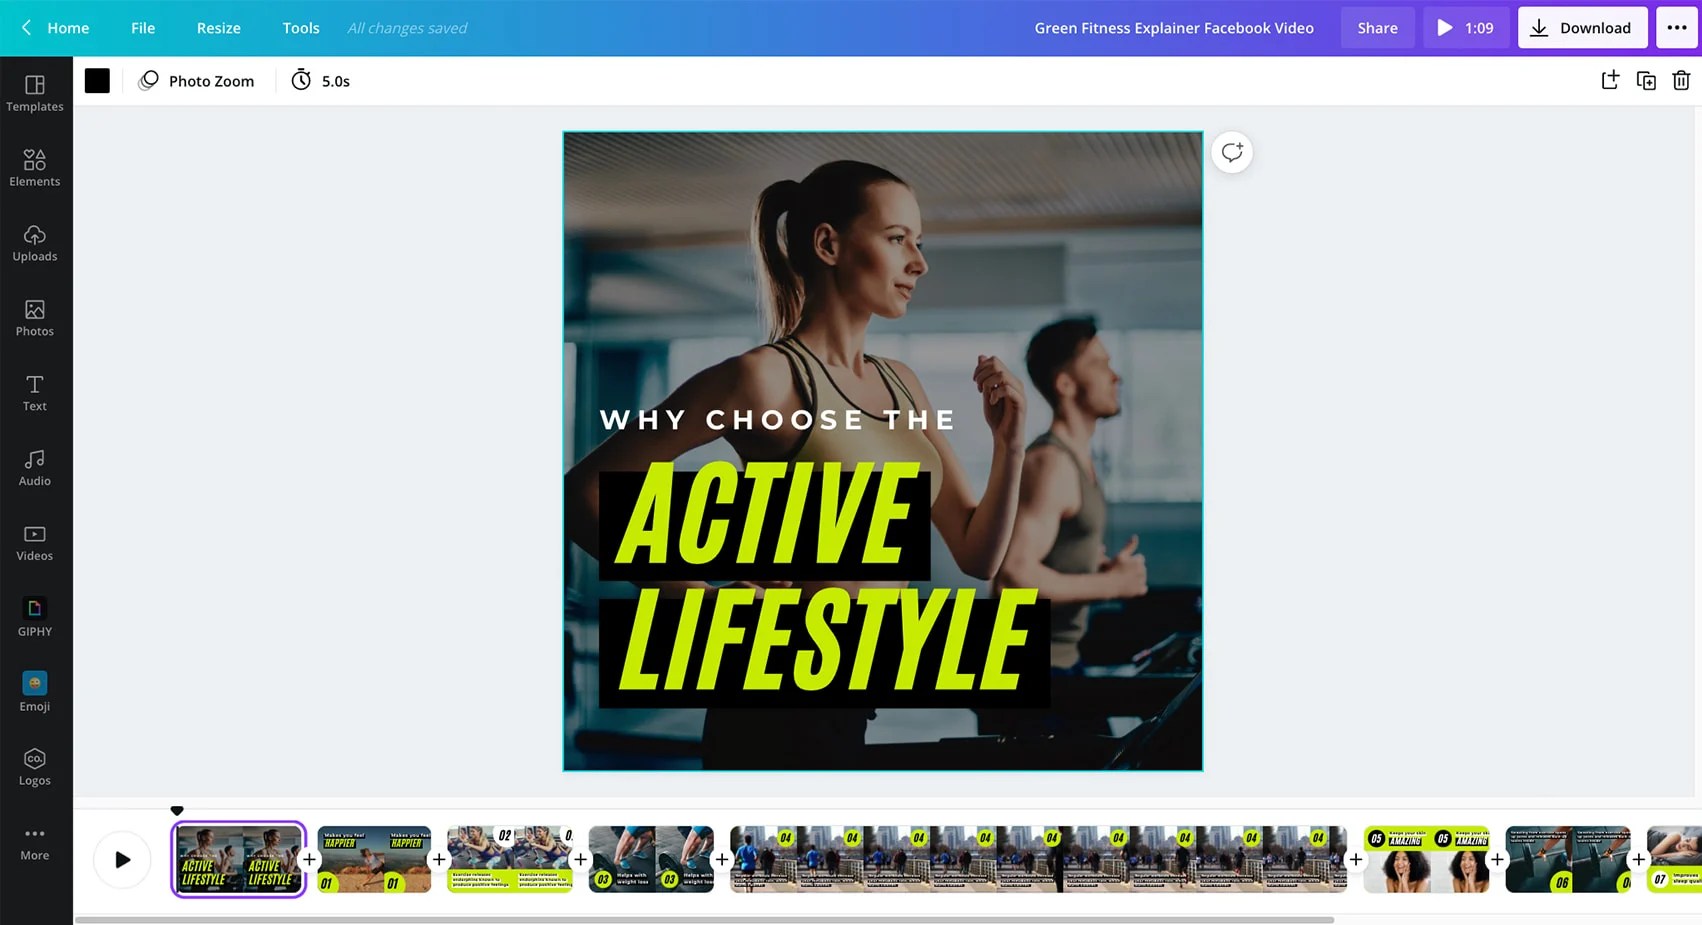1702x925 pixels.
Task: Open the Tools menu
Action: click(x=300, y=27)
